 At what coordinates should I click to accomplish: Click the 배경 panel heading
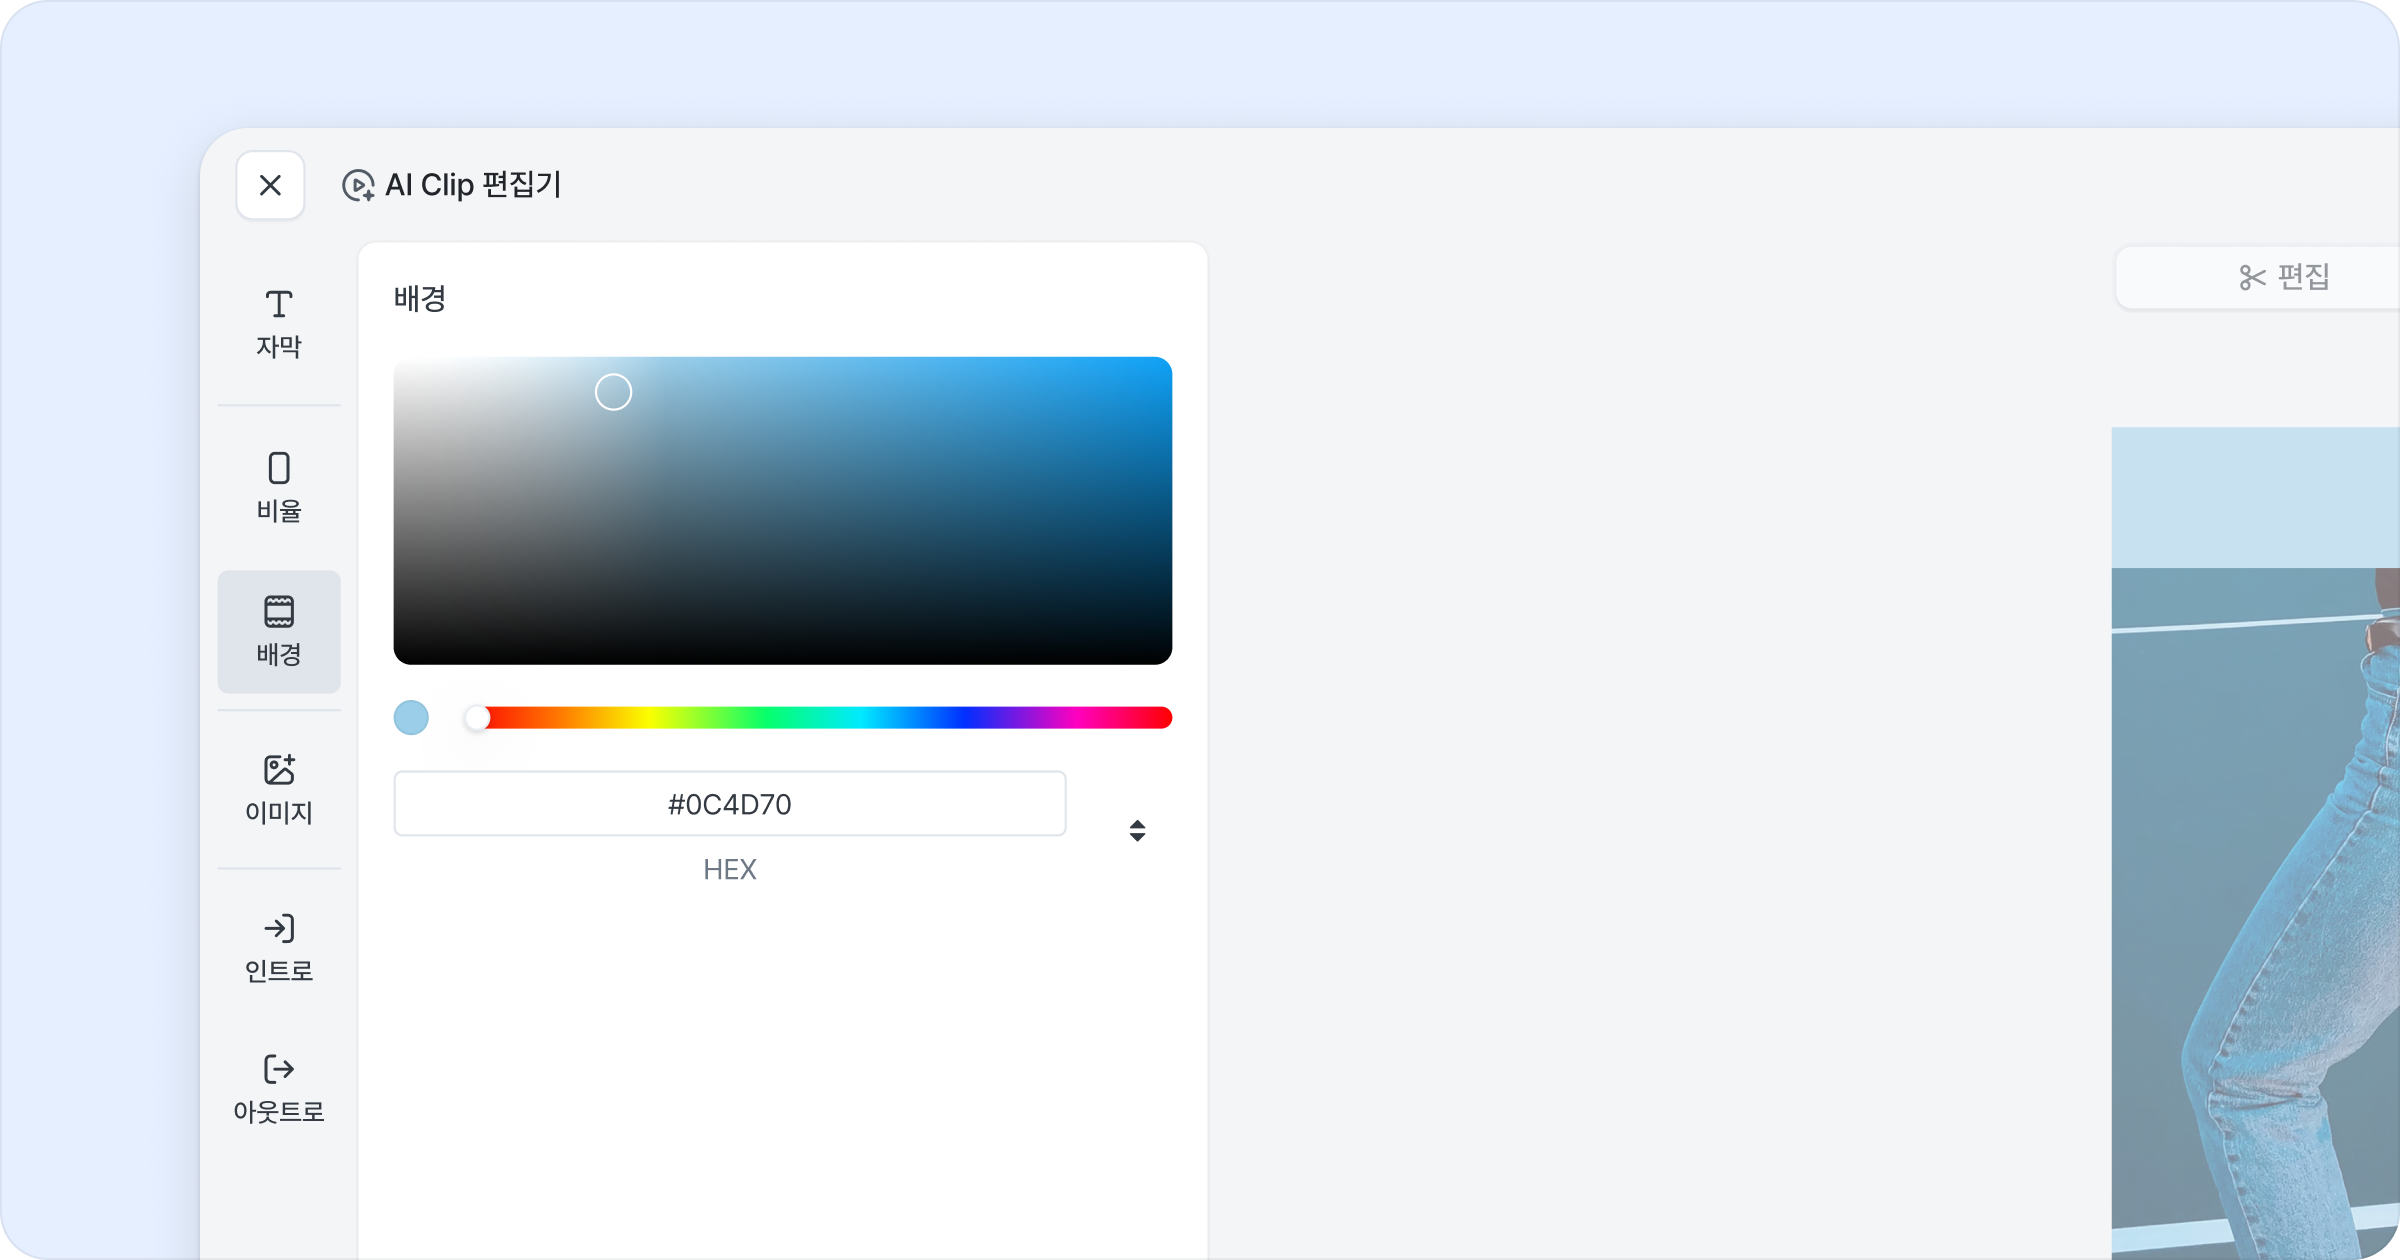[420, 298]
